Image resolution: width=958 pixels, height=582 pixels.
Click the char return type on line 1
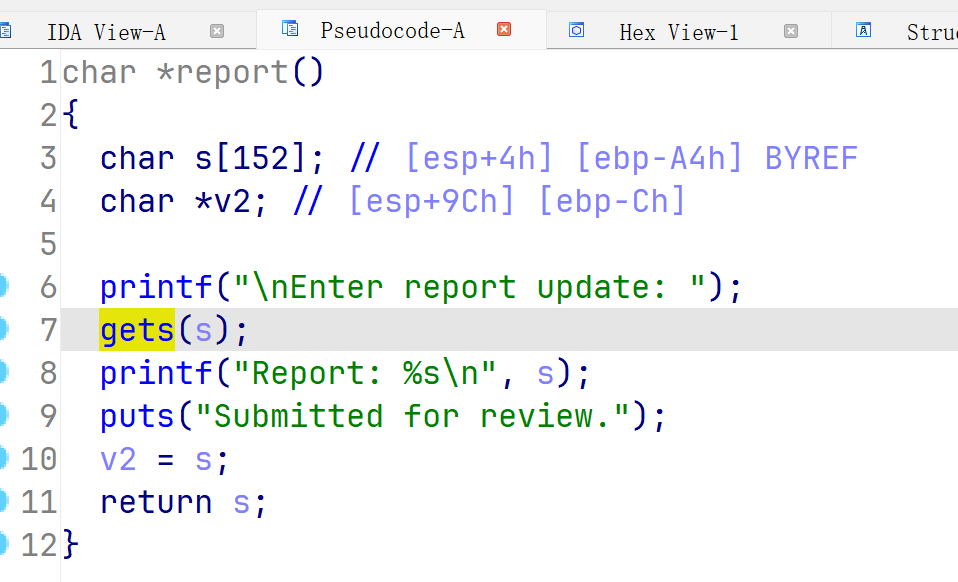click(99, 73)
